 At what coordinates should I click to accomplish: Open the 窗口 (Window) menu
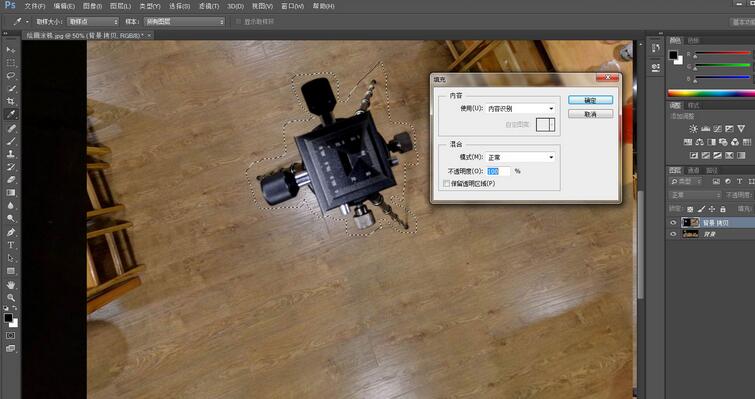pyautogui.click(x=292, y=6)
